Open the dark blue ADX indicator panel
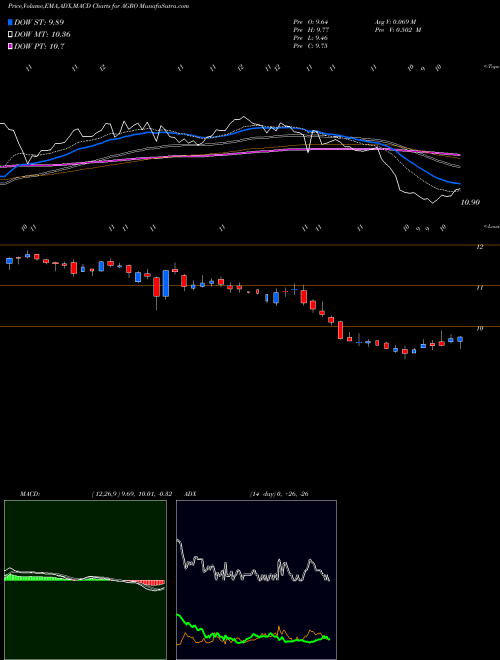Screen dimensions: 500x660 coord(256,580)
